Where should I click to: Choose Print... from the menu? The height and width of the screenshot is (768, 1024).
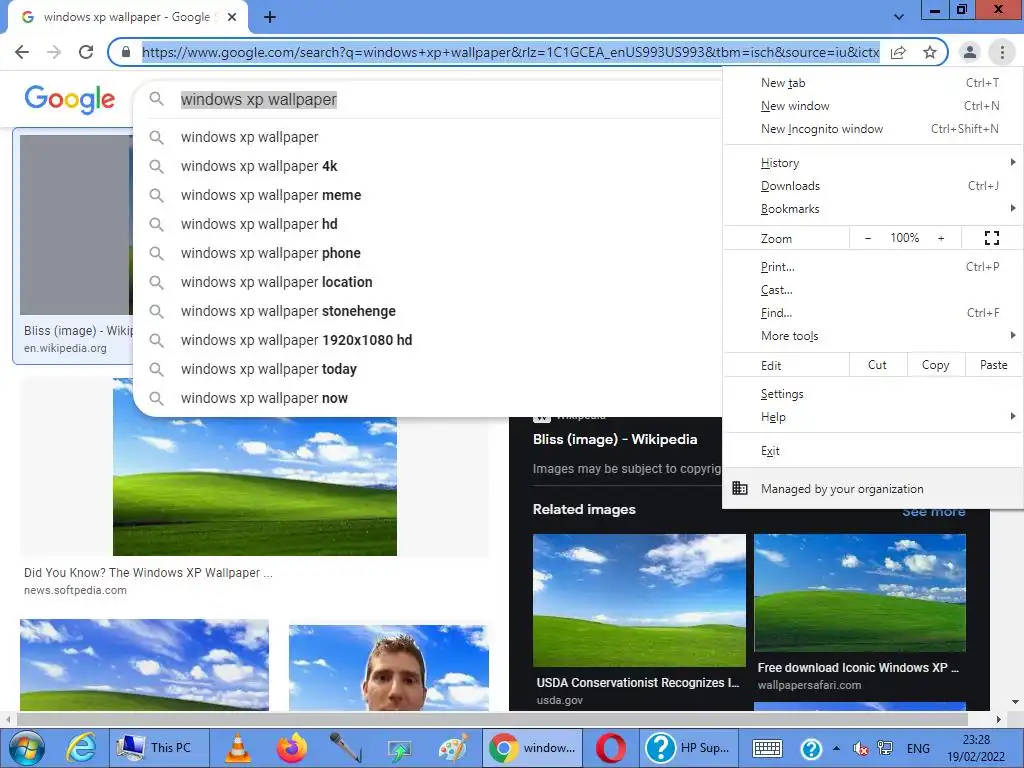pyautogui.click(x=872, y=266)
